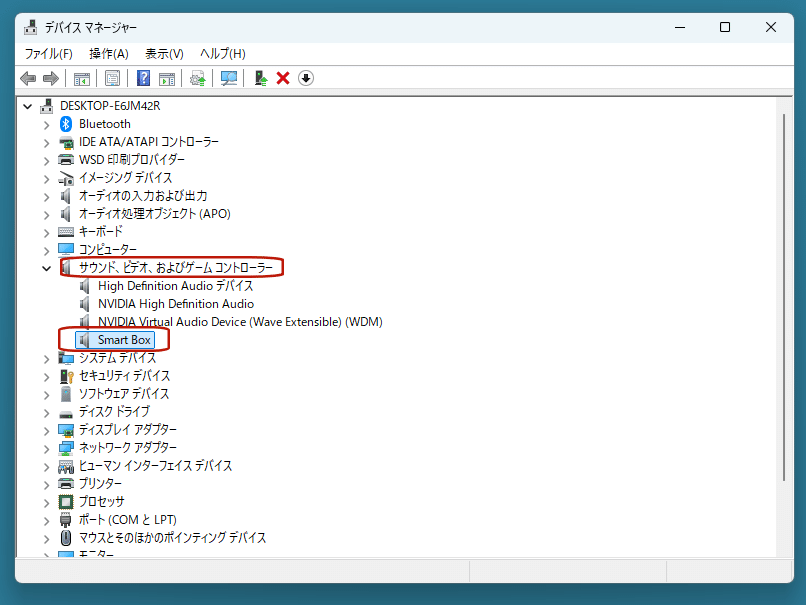
Task: Select the WSD 印刷プロバイダー row
Action: pyautogui.click(x=132, y=160)
